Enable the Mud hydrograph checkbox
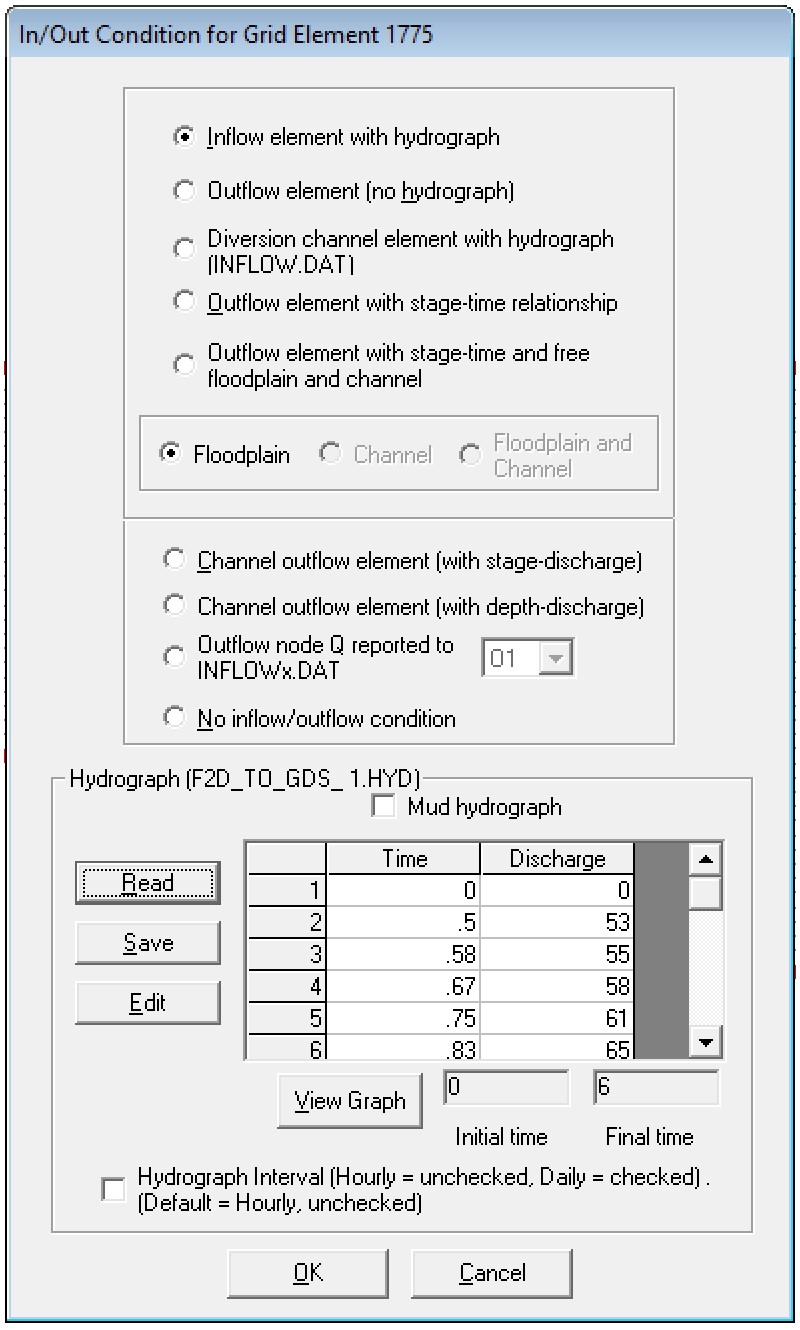The image size is (800, 1330). 383,806
